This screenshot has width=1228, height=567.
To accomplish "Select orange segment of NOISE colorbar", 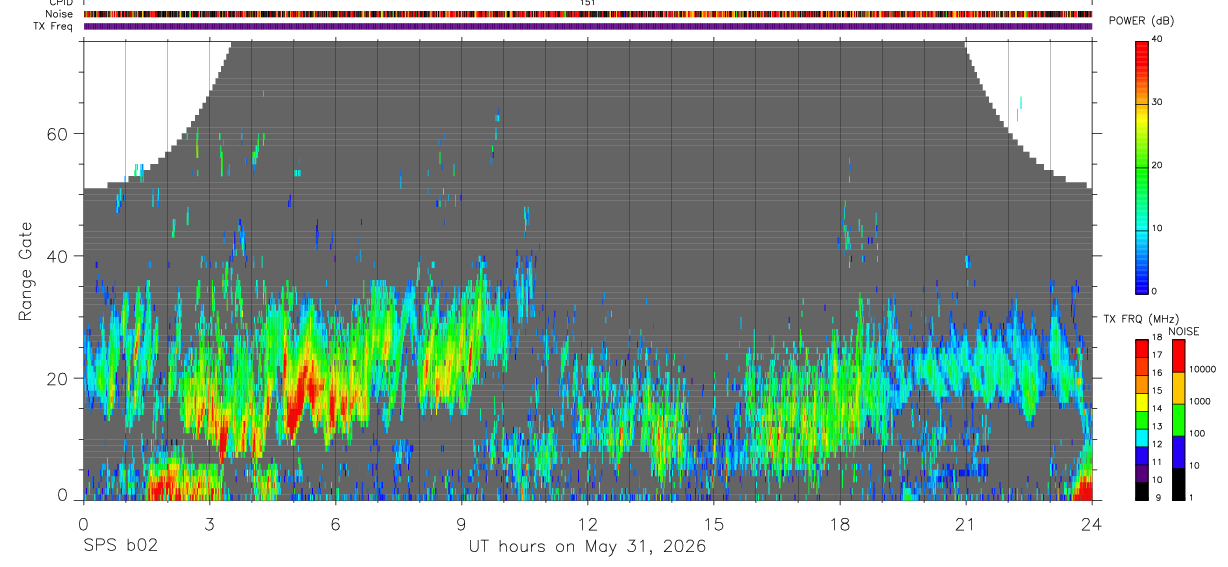I will (x=1178, y=388).
